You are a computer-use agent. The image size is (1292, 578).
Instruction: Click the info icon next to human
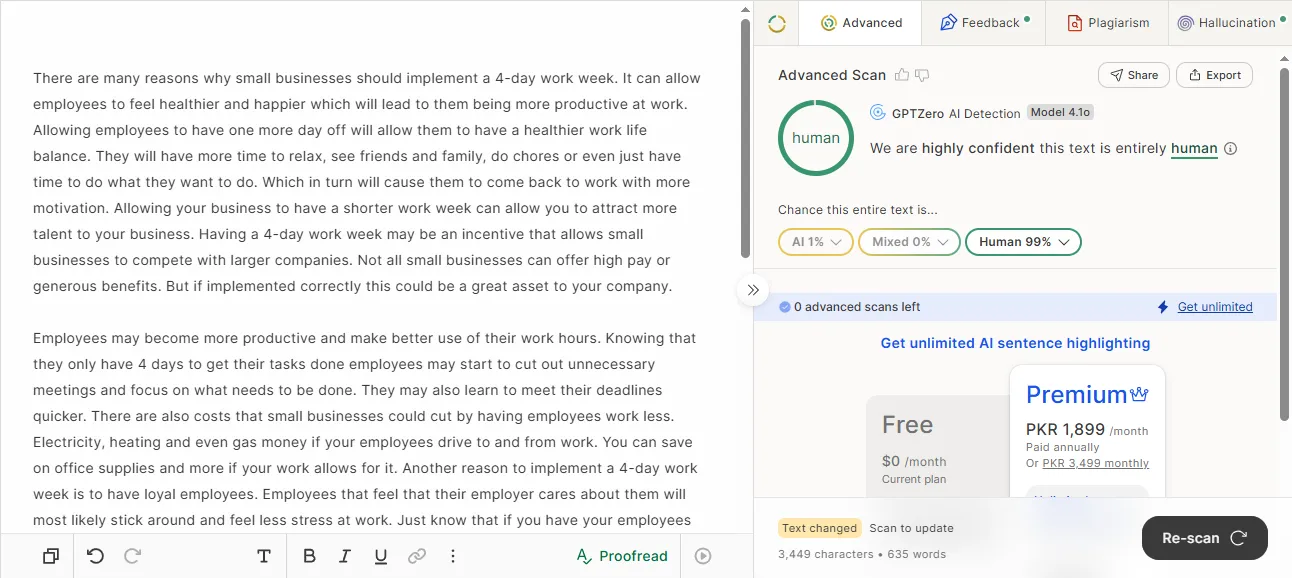pos(1231,149)
